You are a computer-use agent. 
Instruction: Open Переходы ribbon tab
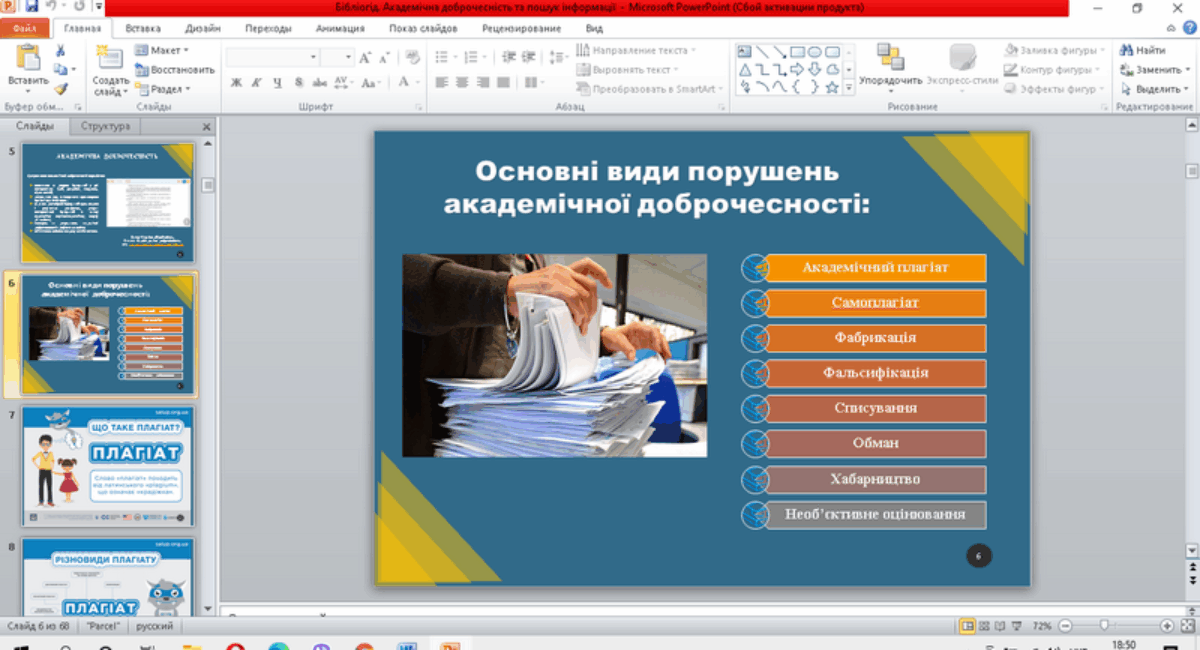tap(268, 29)
